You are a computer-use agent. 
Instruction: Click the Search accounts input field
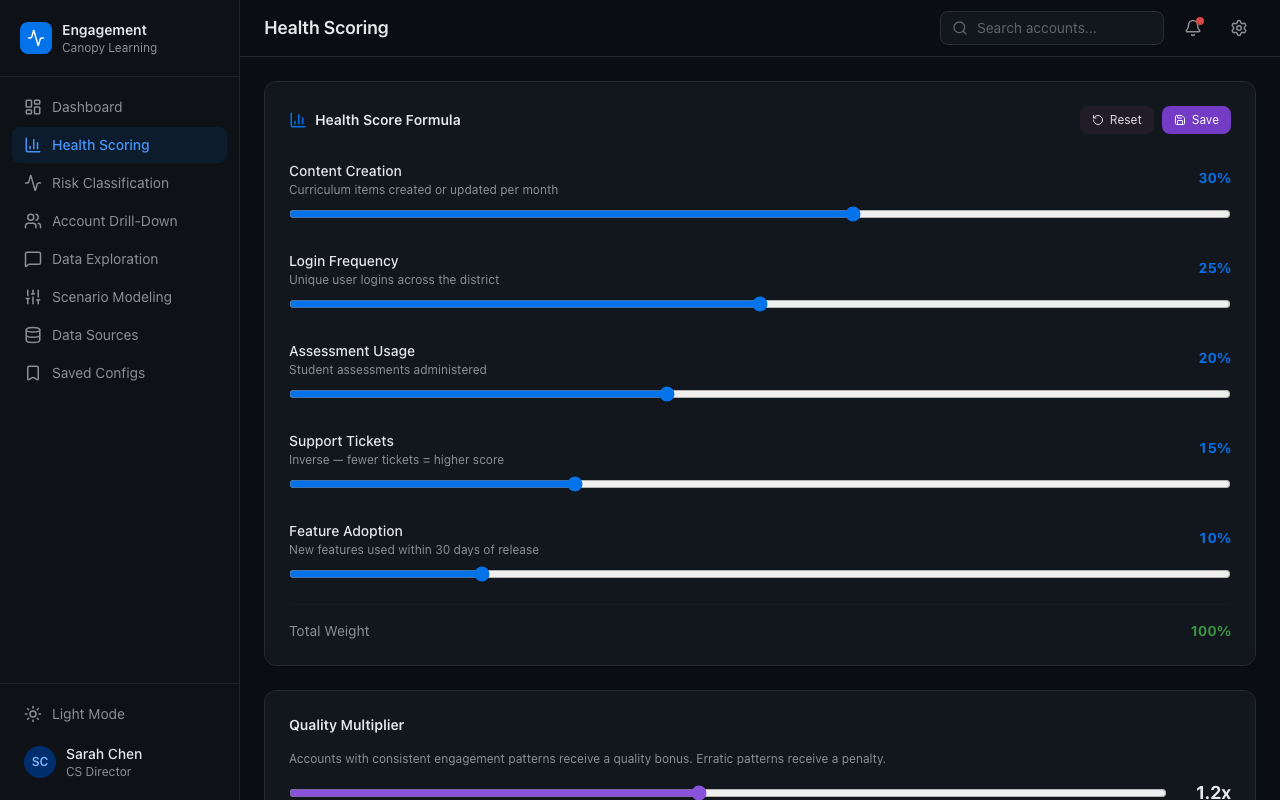[1051, 28]
